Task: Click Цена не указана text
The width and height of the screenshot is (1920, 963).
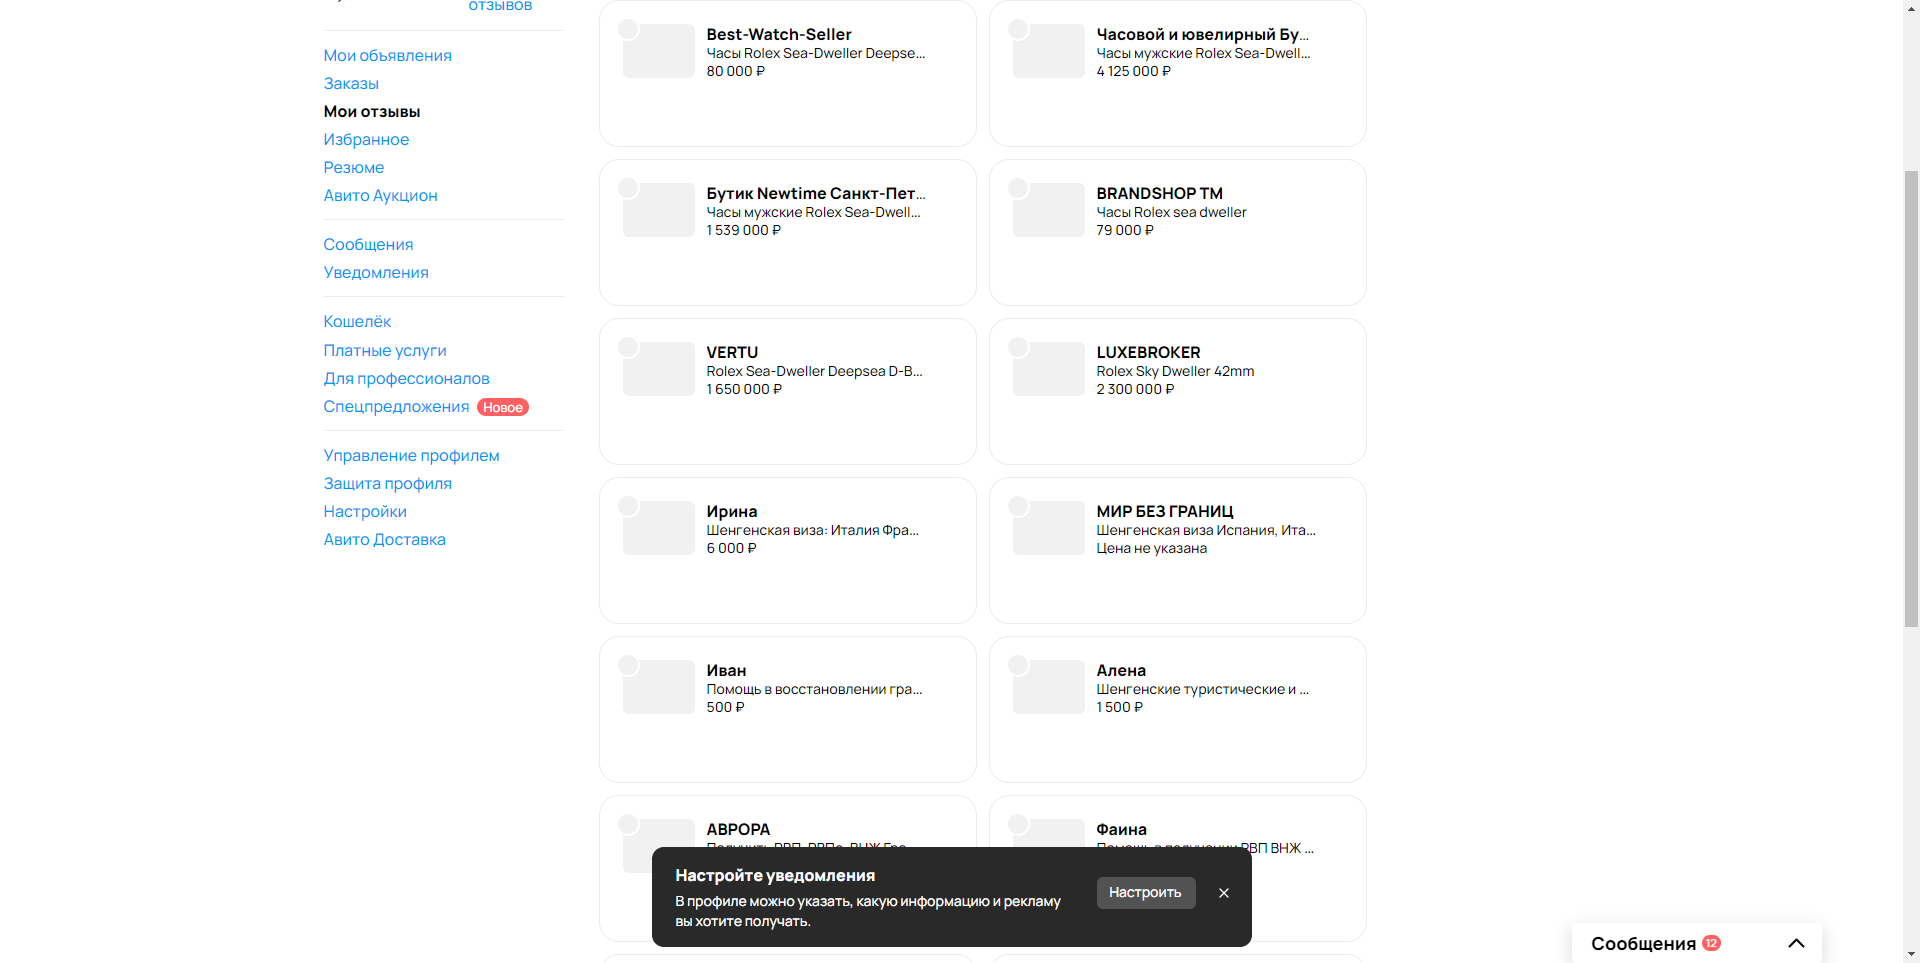Action: (1151, 548)
